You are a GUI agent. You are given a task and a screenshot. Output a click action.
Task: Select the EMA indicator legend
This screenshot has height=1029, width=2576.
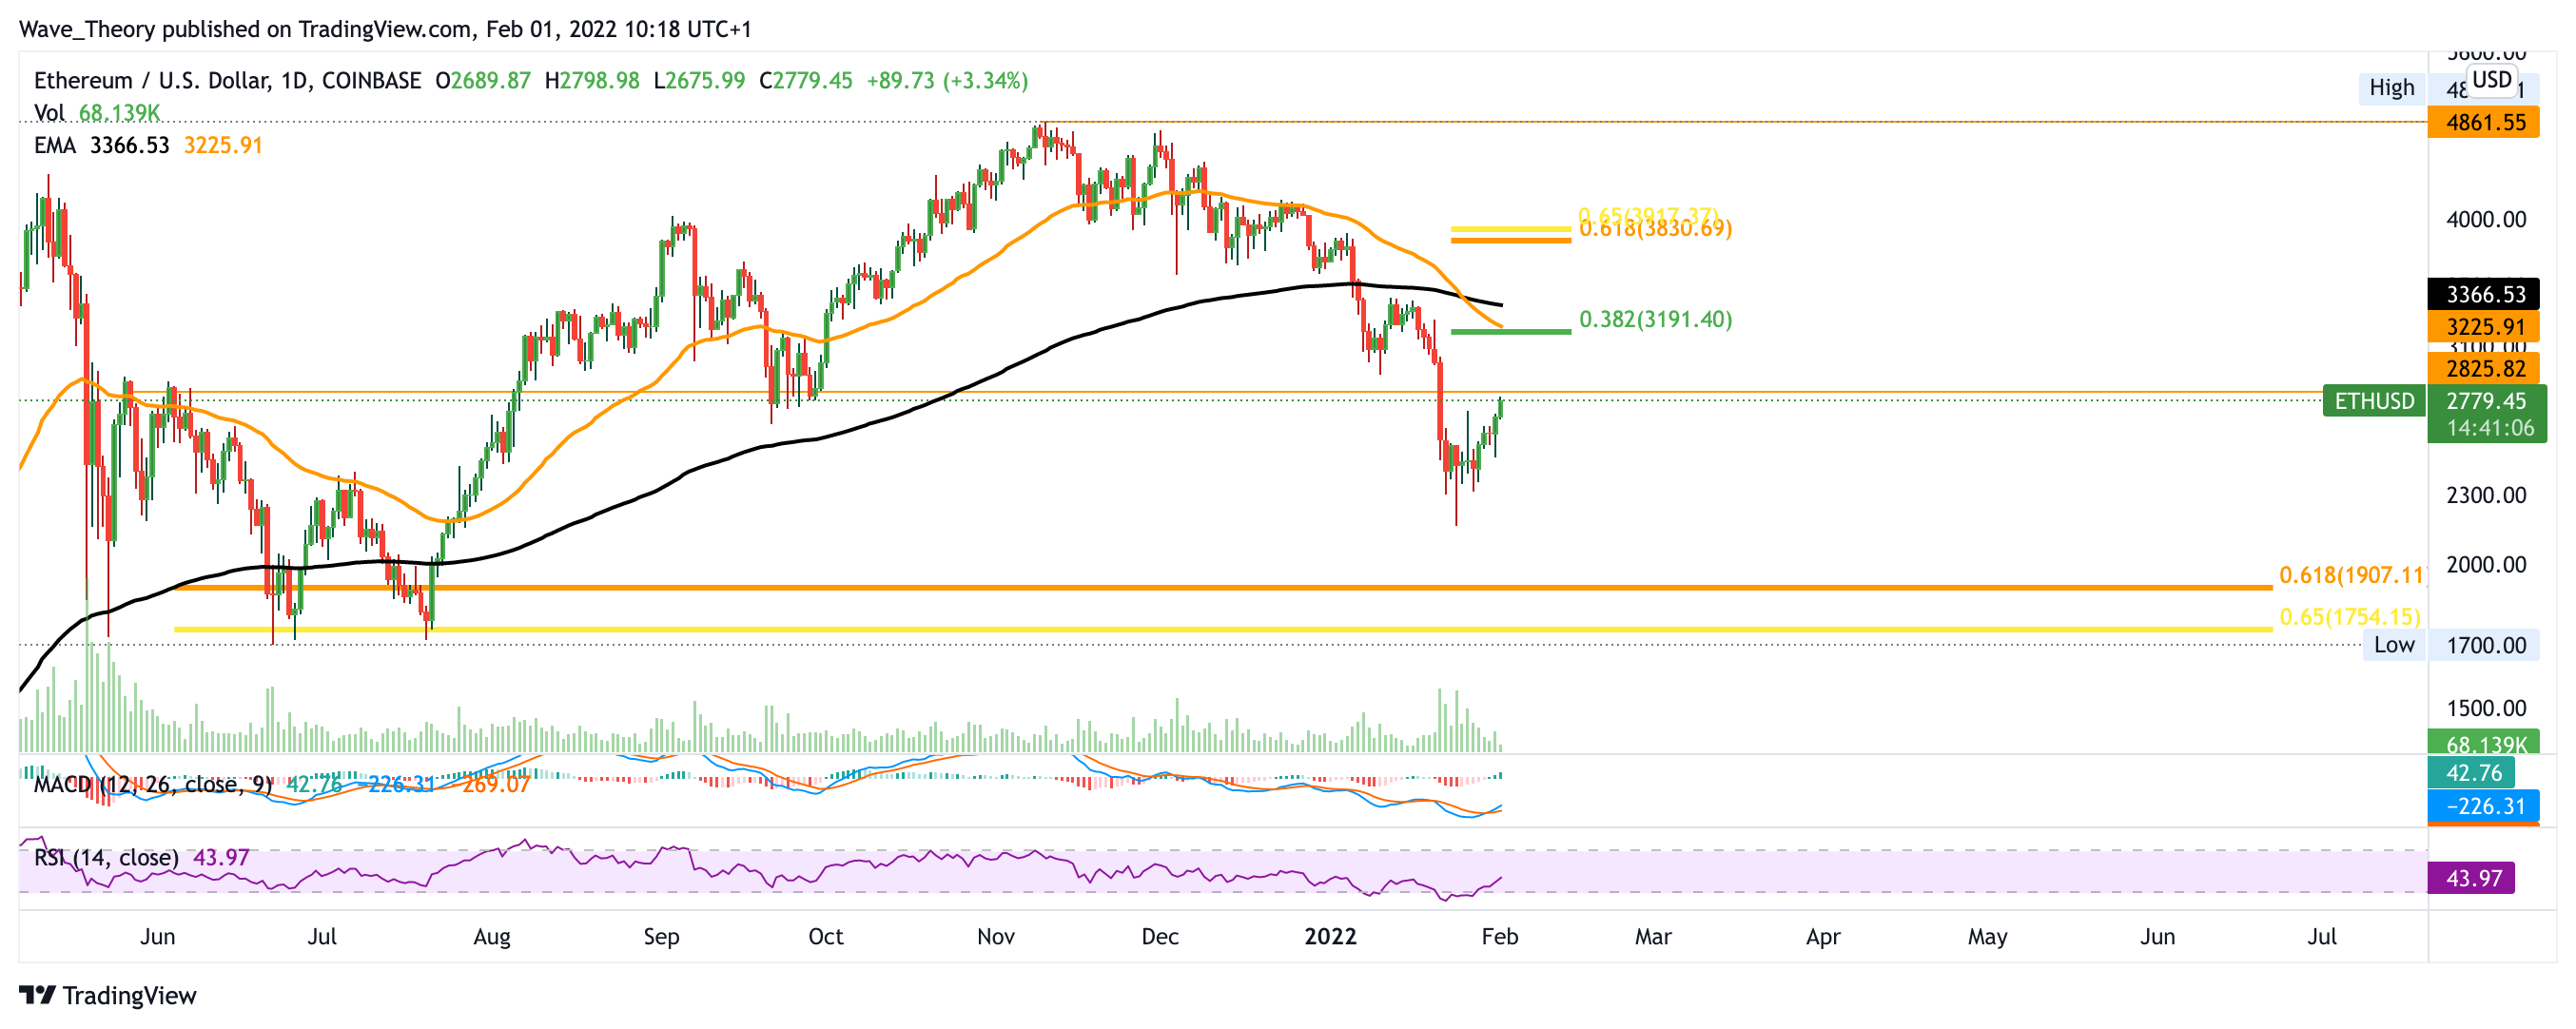point(54,146)
